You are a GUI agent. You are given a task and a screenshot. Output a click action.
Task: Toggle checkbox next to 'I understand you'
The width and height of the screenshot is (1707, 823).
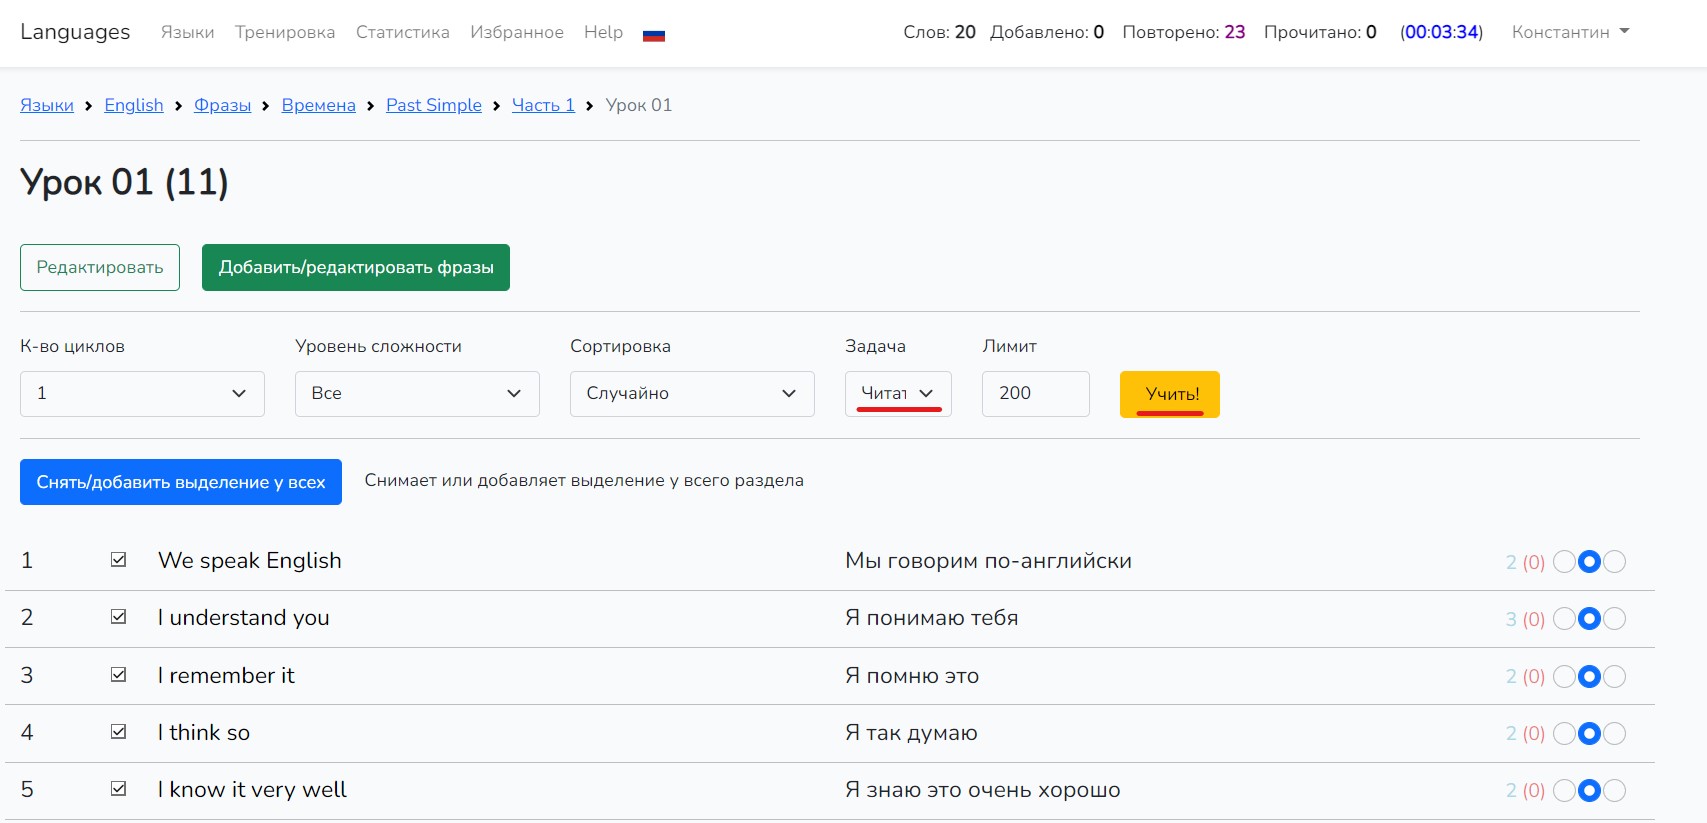pos(119,617)
